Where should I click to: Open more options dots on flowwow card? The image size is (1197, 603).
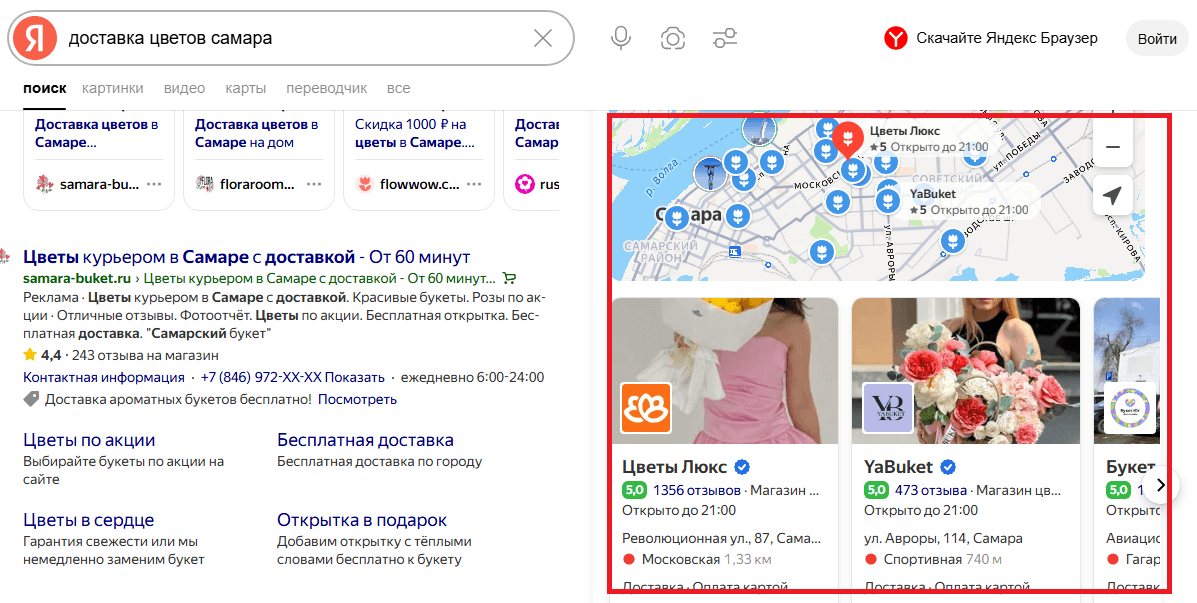click(x=474, y=184)
